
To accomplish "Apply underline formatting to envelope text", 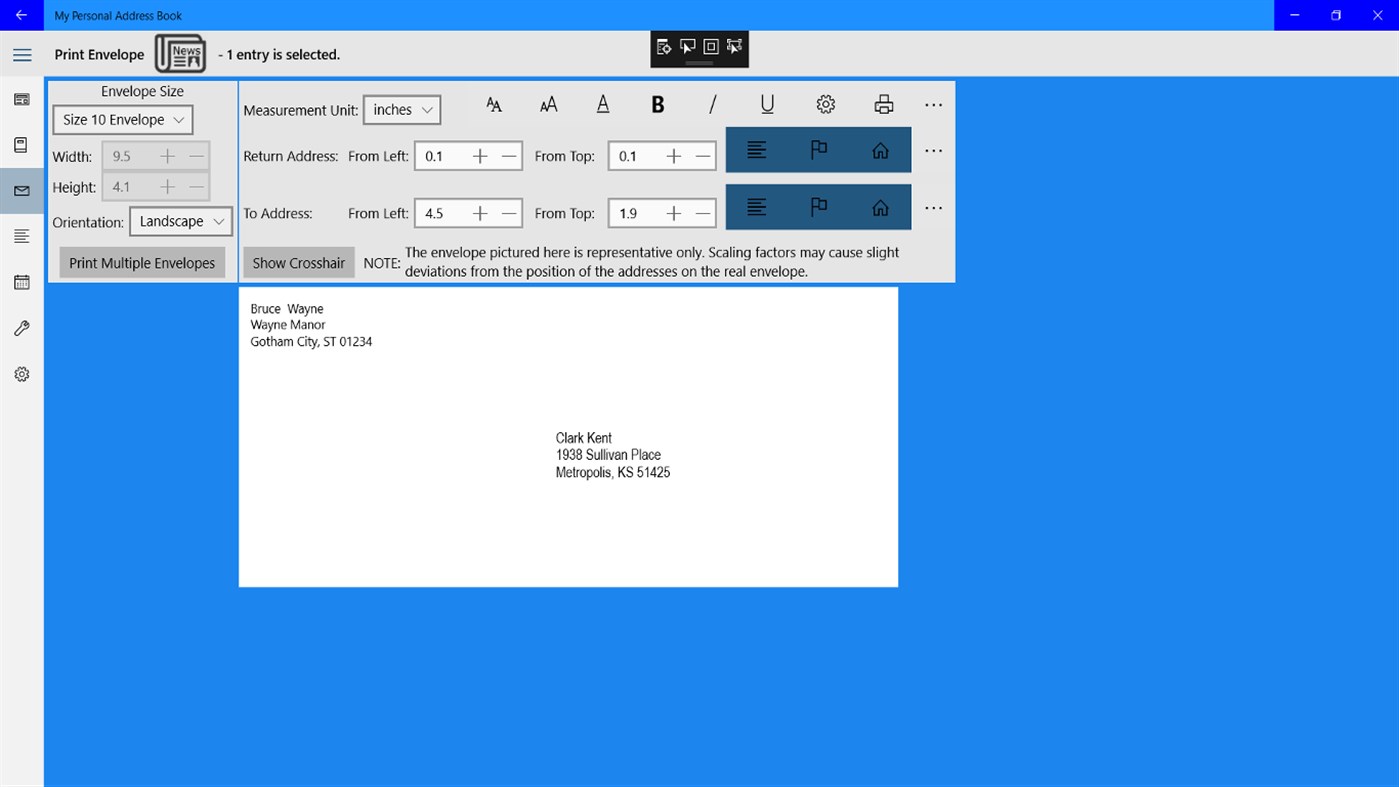I will click(x=766, y=103).
